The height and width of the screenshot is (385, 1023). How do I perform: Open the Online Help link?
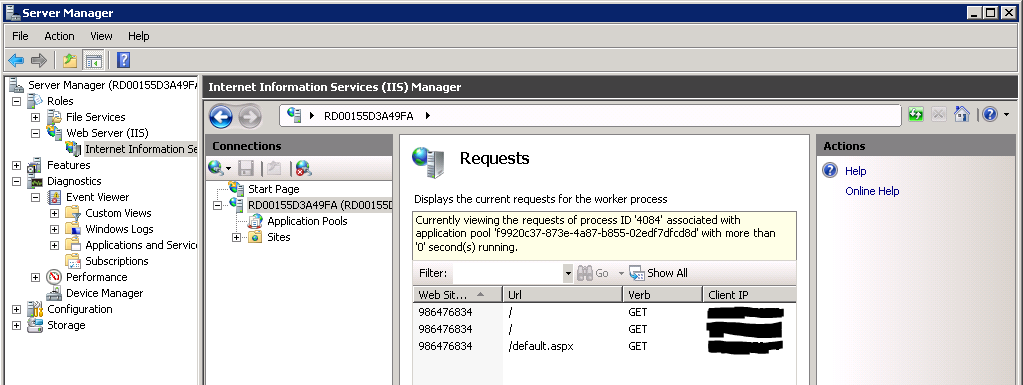[x=872, y=191]
